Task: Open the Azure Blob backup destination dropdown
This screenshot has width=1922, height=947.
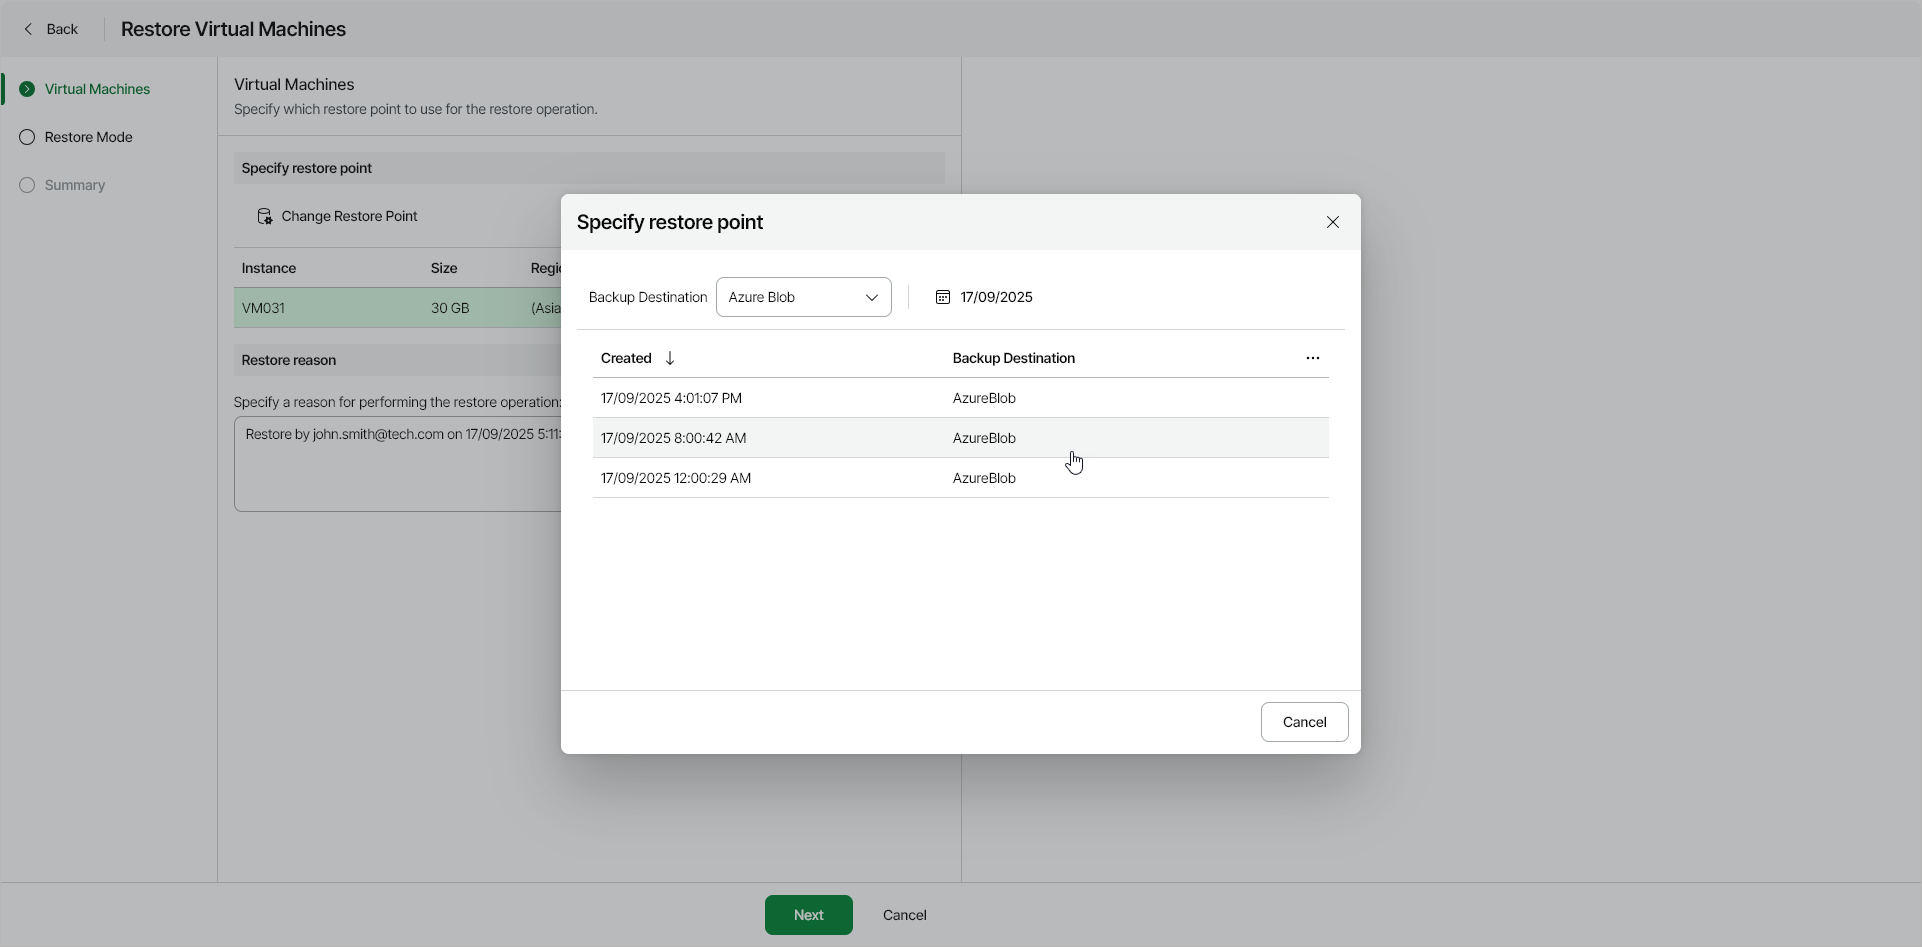Action: click(803, 296)
